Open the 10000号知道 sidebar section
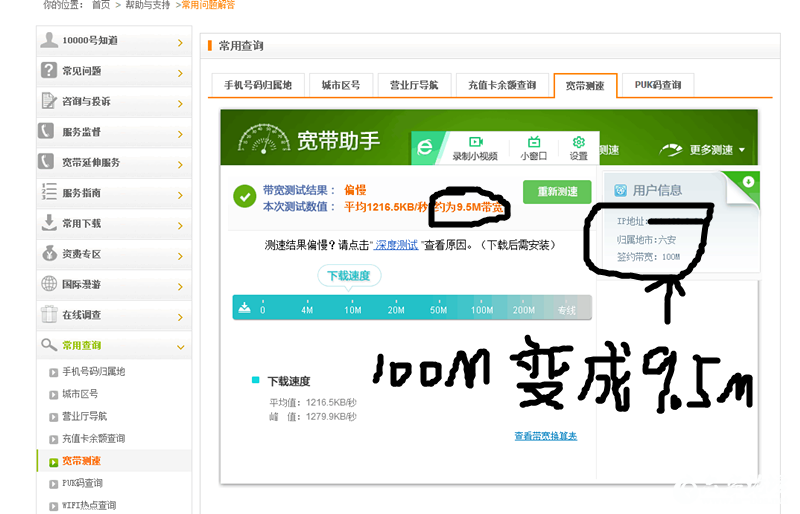Image resolution: width=800 pixels, height=514 pixels. pyautogui.click(x=114, y=41)
